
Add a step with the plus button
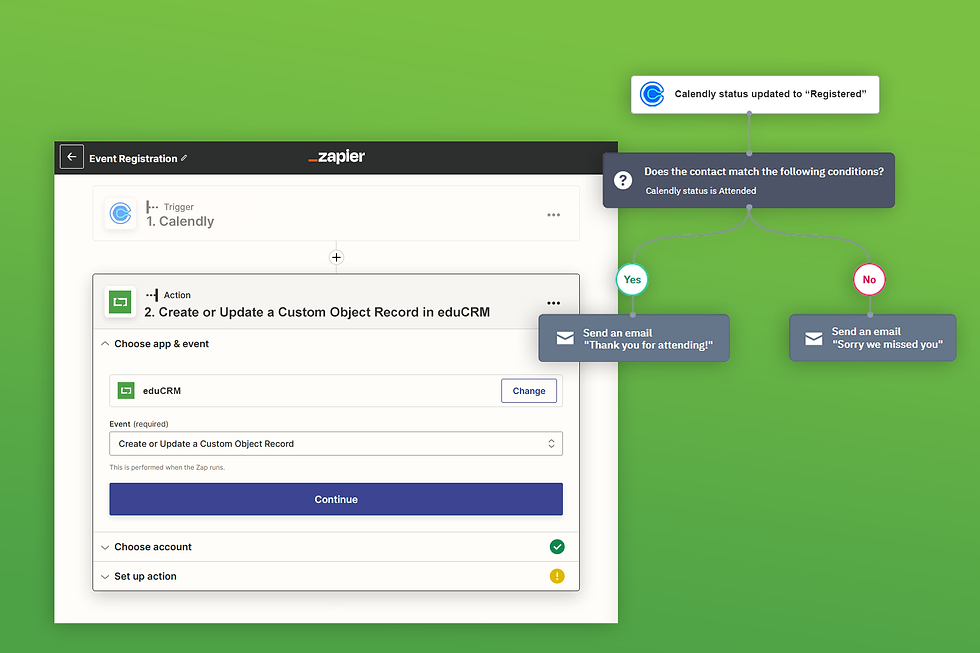336,257
